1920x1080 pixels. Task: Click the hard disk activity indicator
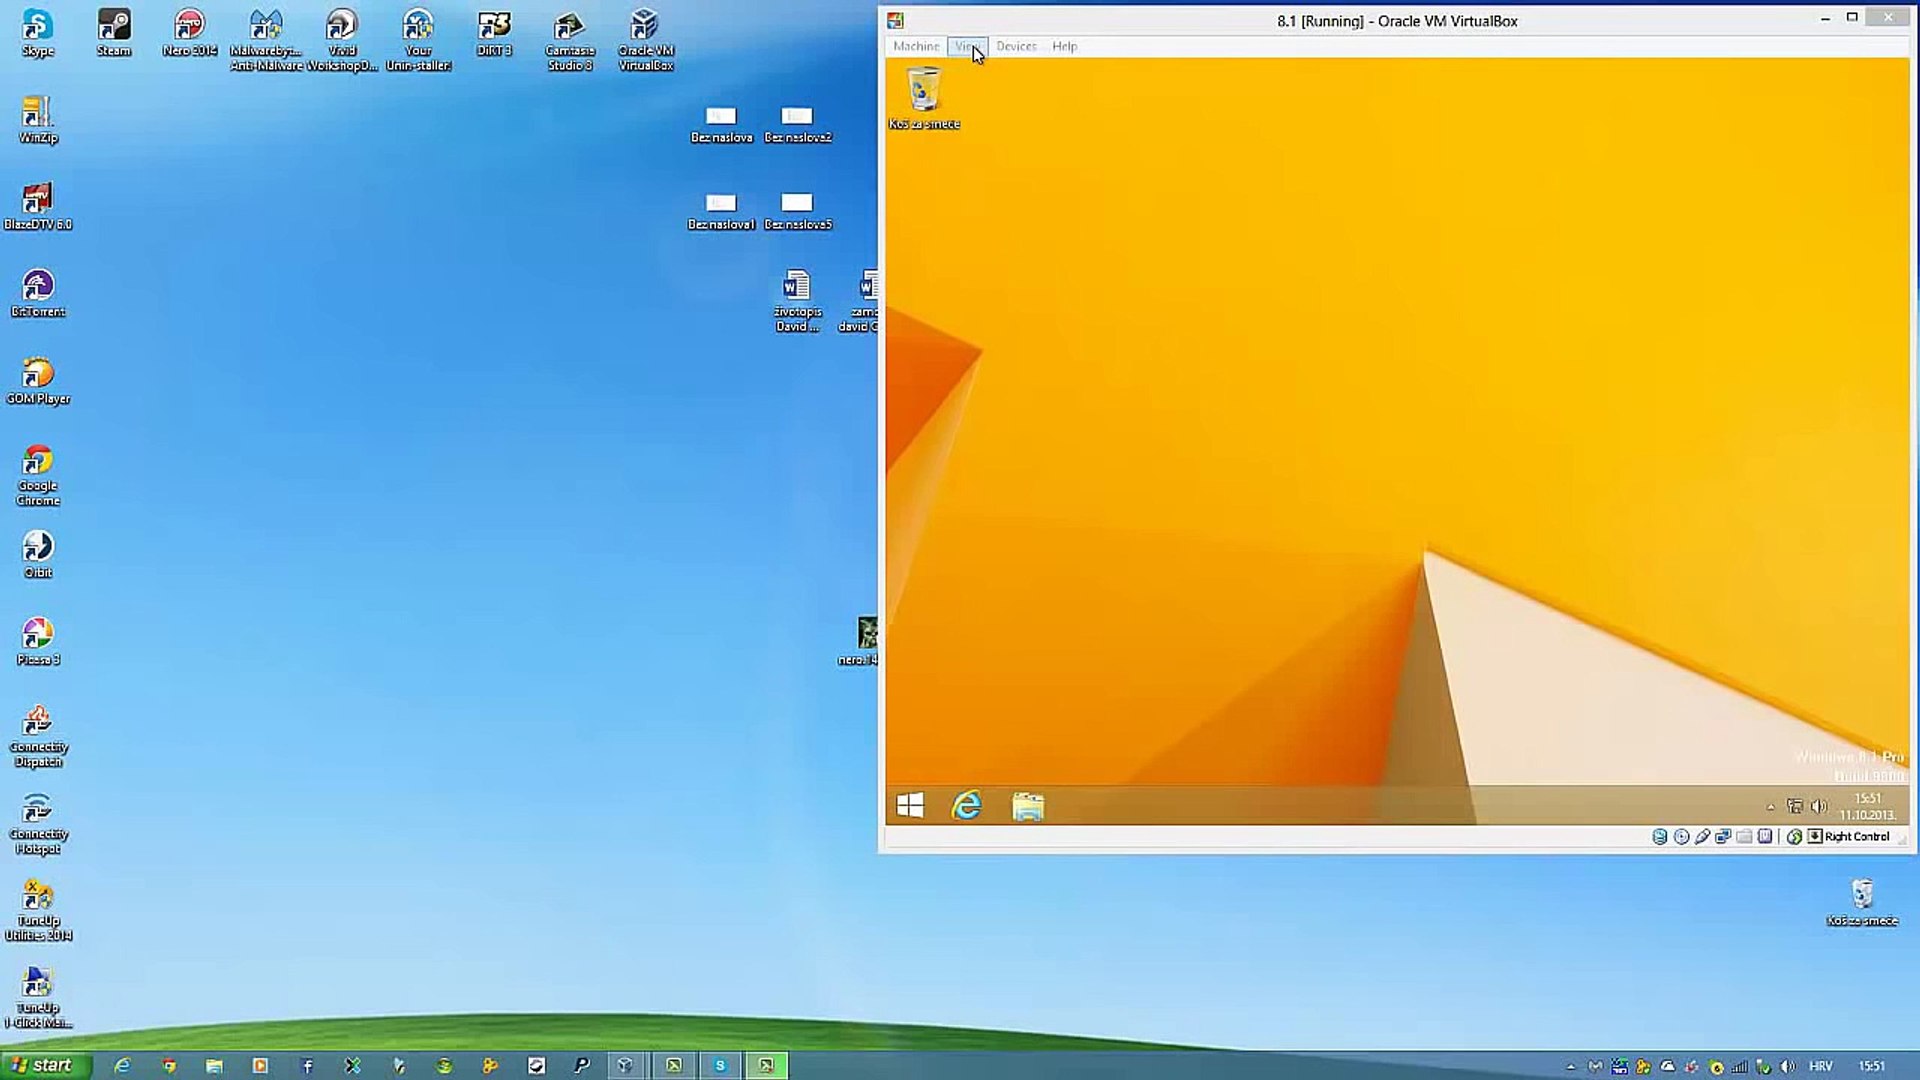[x=1659, y=837]
